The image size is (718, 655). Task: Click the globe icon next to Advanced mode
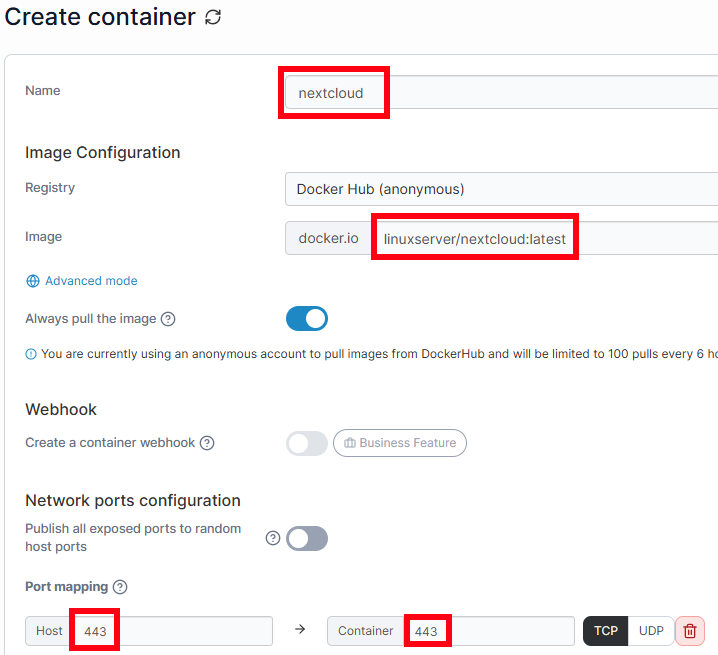(33, 281)
